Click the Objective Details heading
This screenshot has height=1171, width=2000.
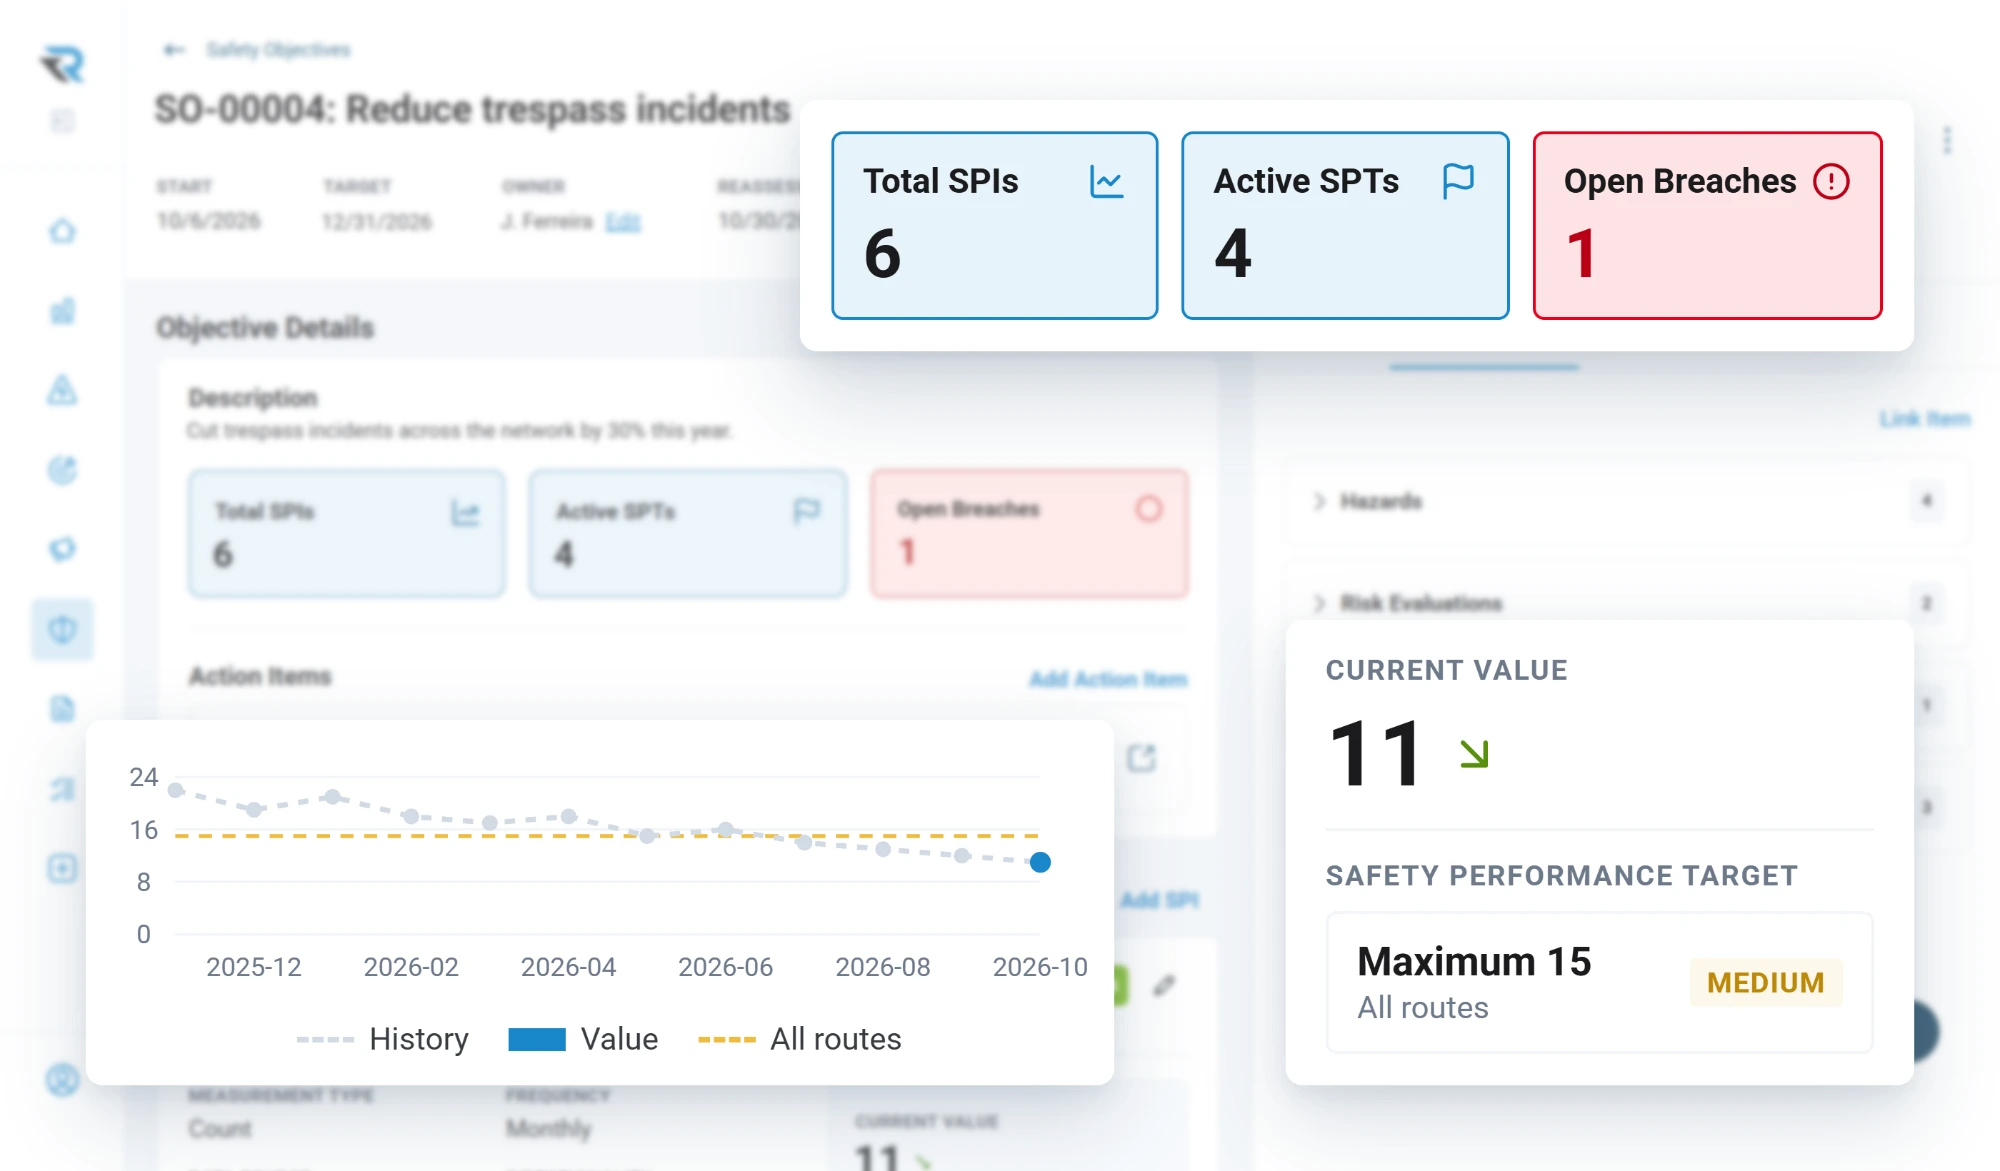coord(265,328)
